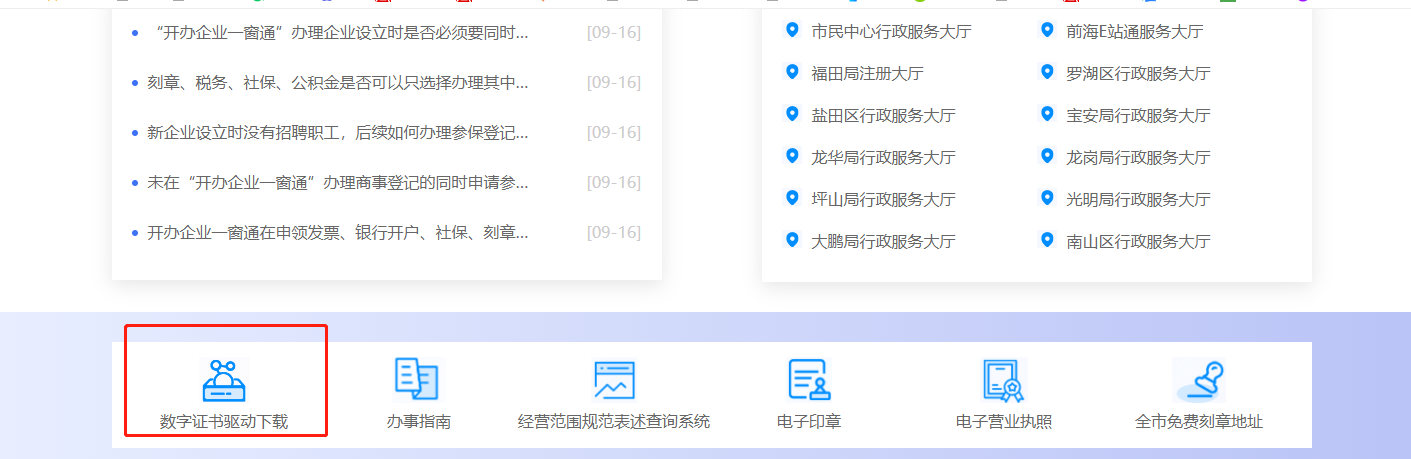Click the 办事指南 text label
This screenshot has height=459, width=1411.
[418, 421]
